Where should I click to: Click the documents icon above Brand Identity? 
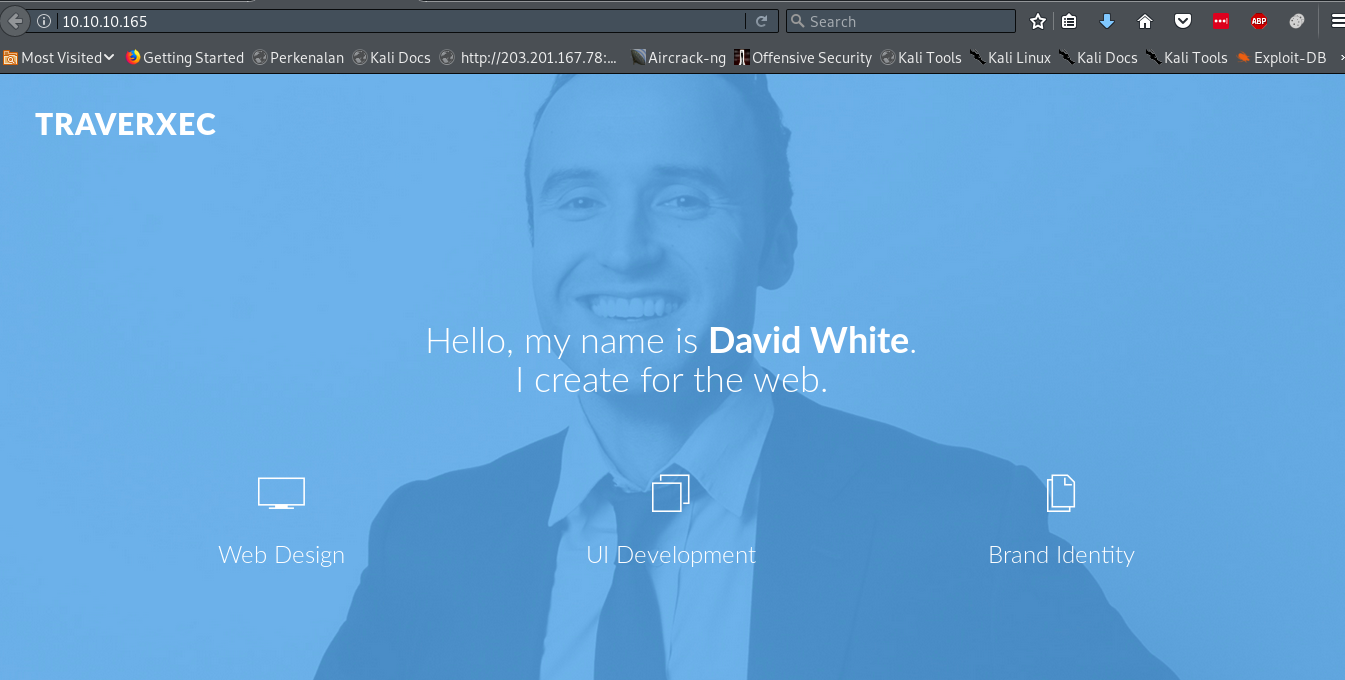click(x=1061, y=493)
